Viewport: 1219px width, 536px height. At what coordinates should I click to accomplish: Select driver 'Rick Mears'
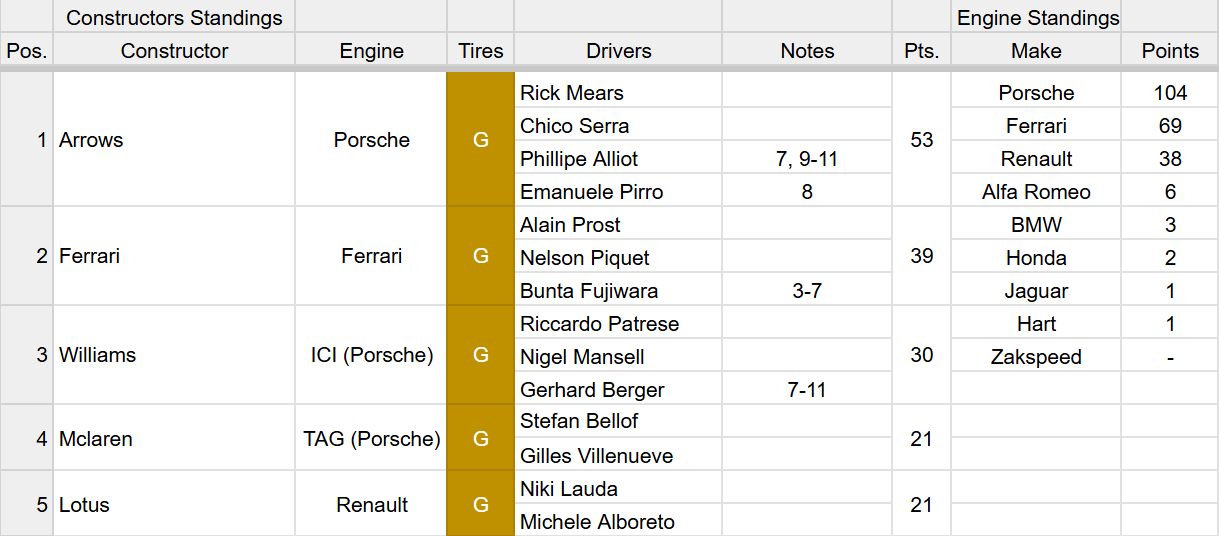[618, 92]
